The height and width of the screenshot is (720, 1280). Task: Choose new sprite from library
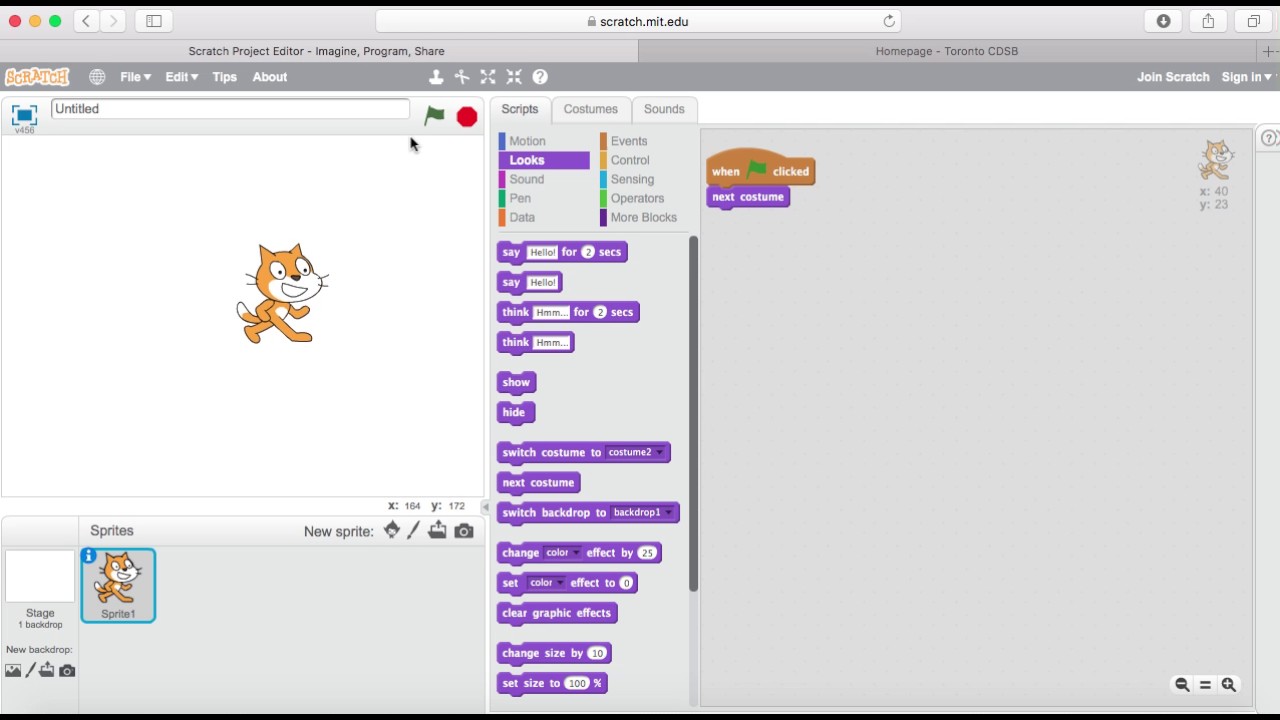click(391, 531)
